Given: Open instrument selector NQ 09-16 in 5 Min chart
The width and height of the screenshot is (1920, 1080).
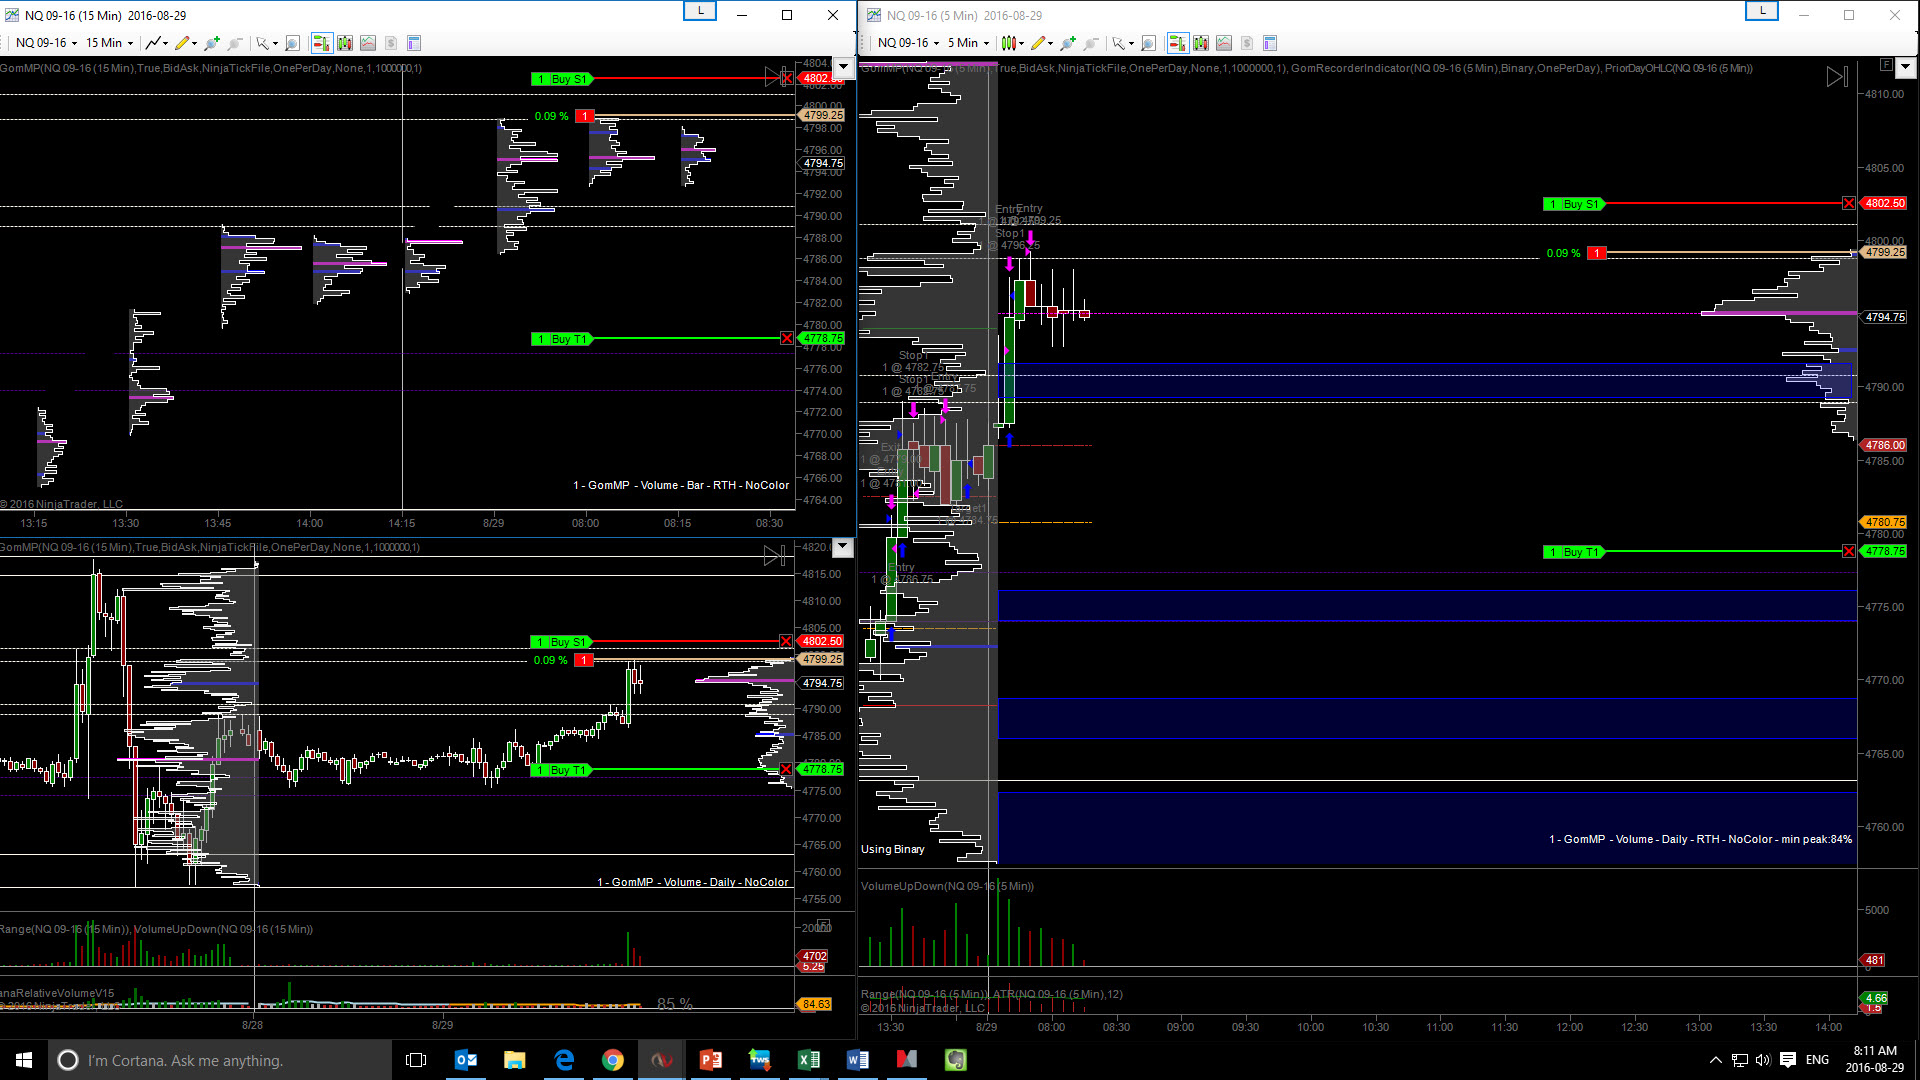Looking at the screenshot, I should 908,43.
